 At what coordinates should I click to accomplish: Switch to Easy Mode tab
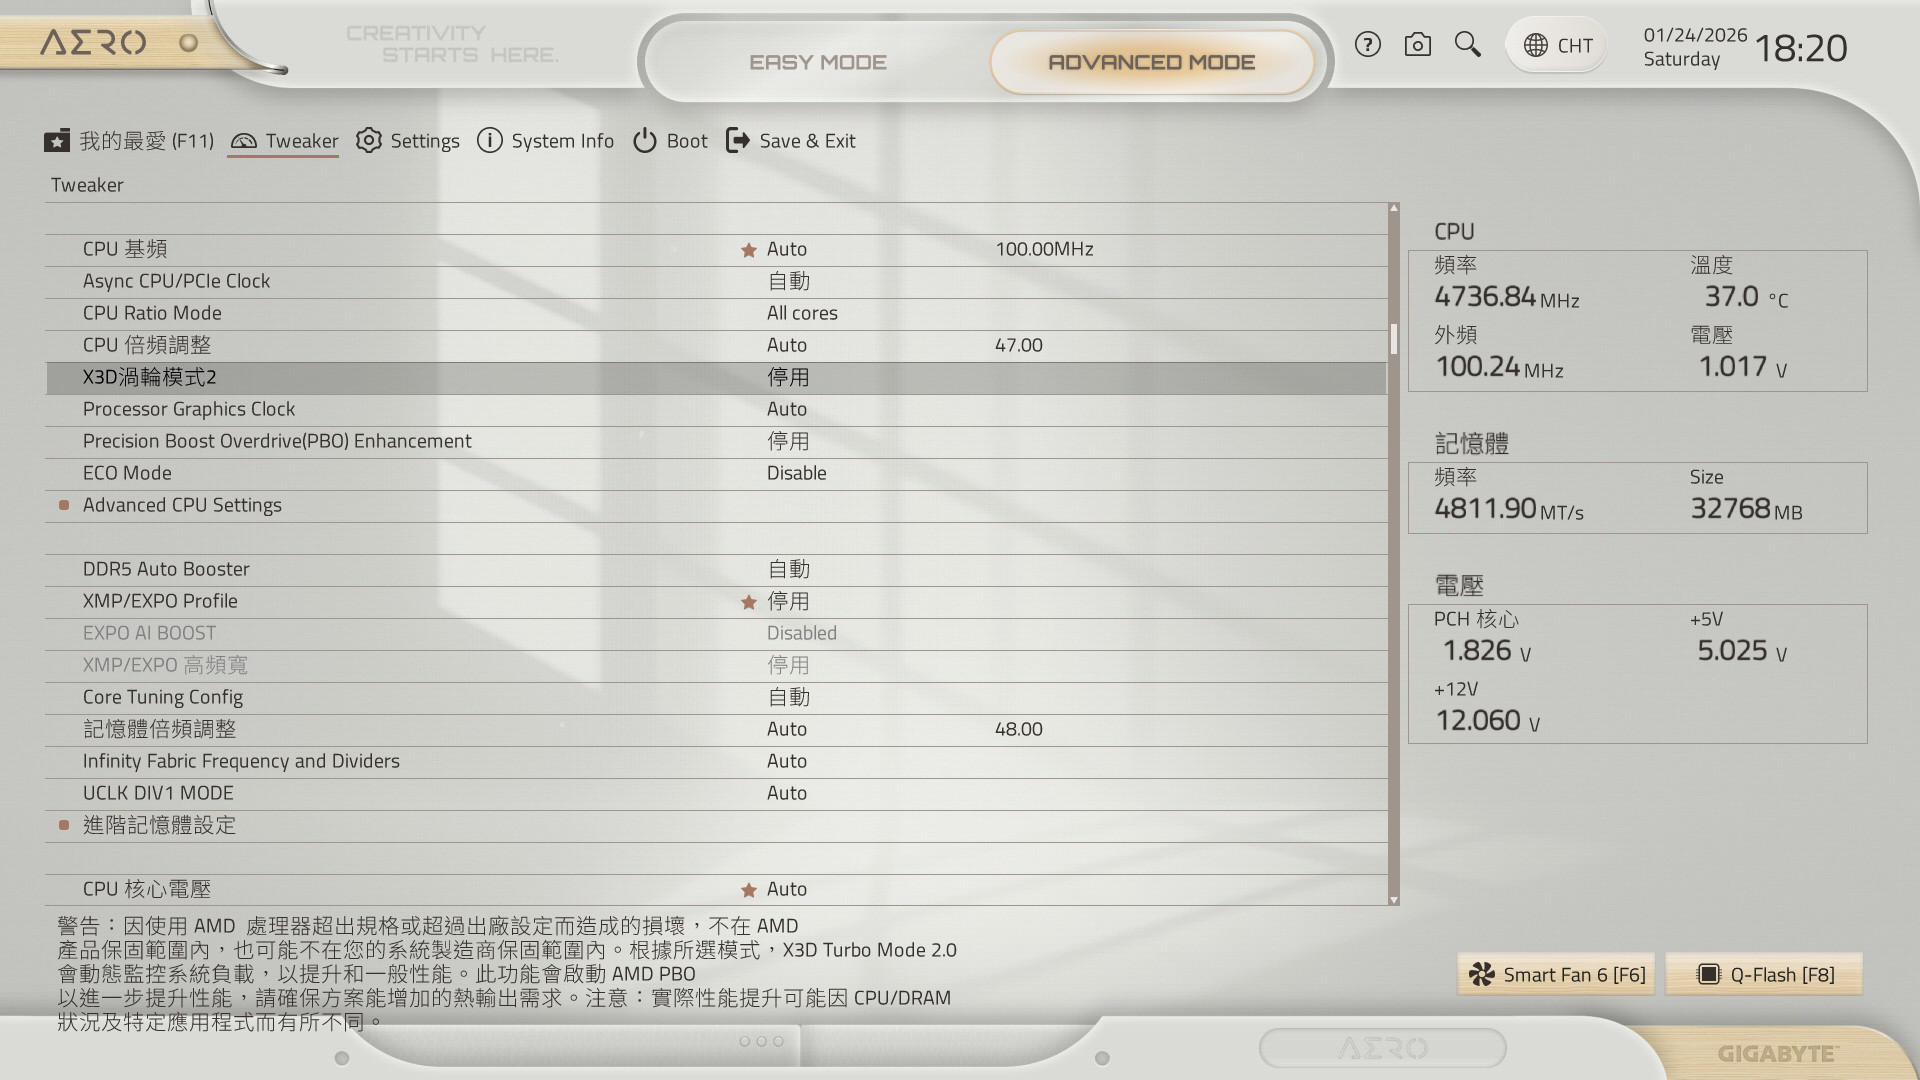(x=817, y=62)
